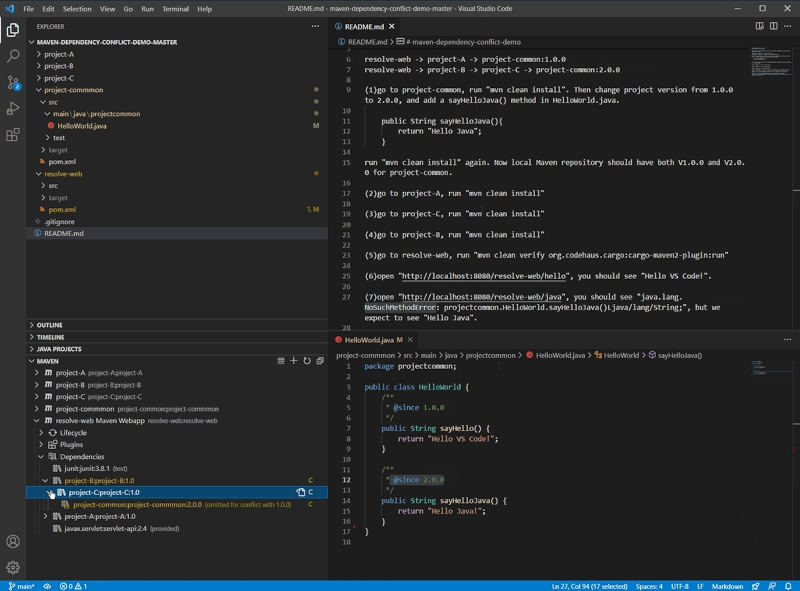Open the Selection menu

click(77, 9)
